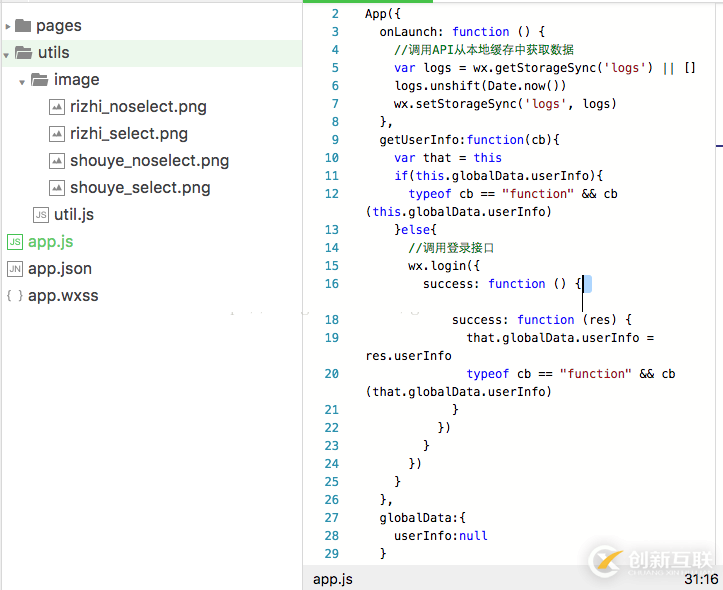Click the rizhi_noselect.png image file icon
Viewport: 723px width, 590px height.
click(57, 107)
